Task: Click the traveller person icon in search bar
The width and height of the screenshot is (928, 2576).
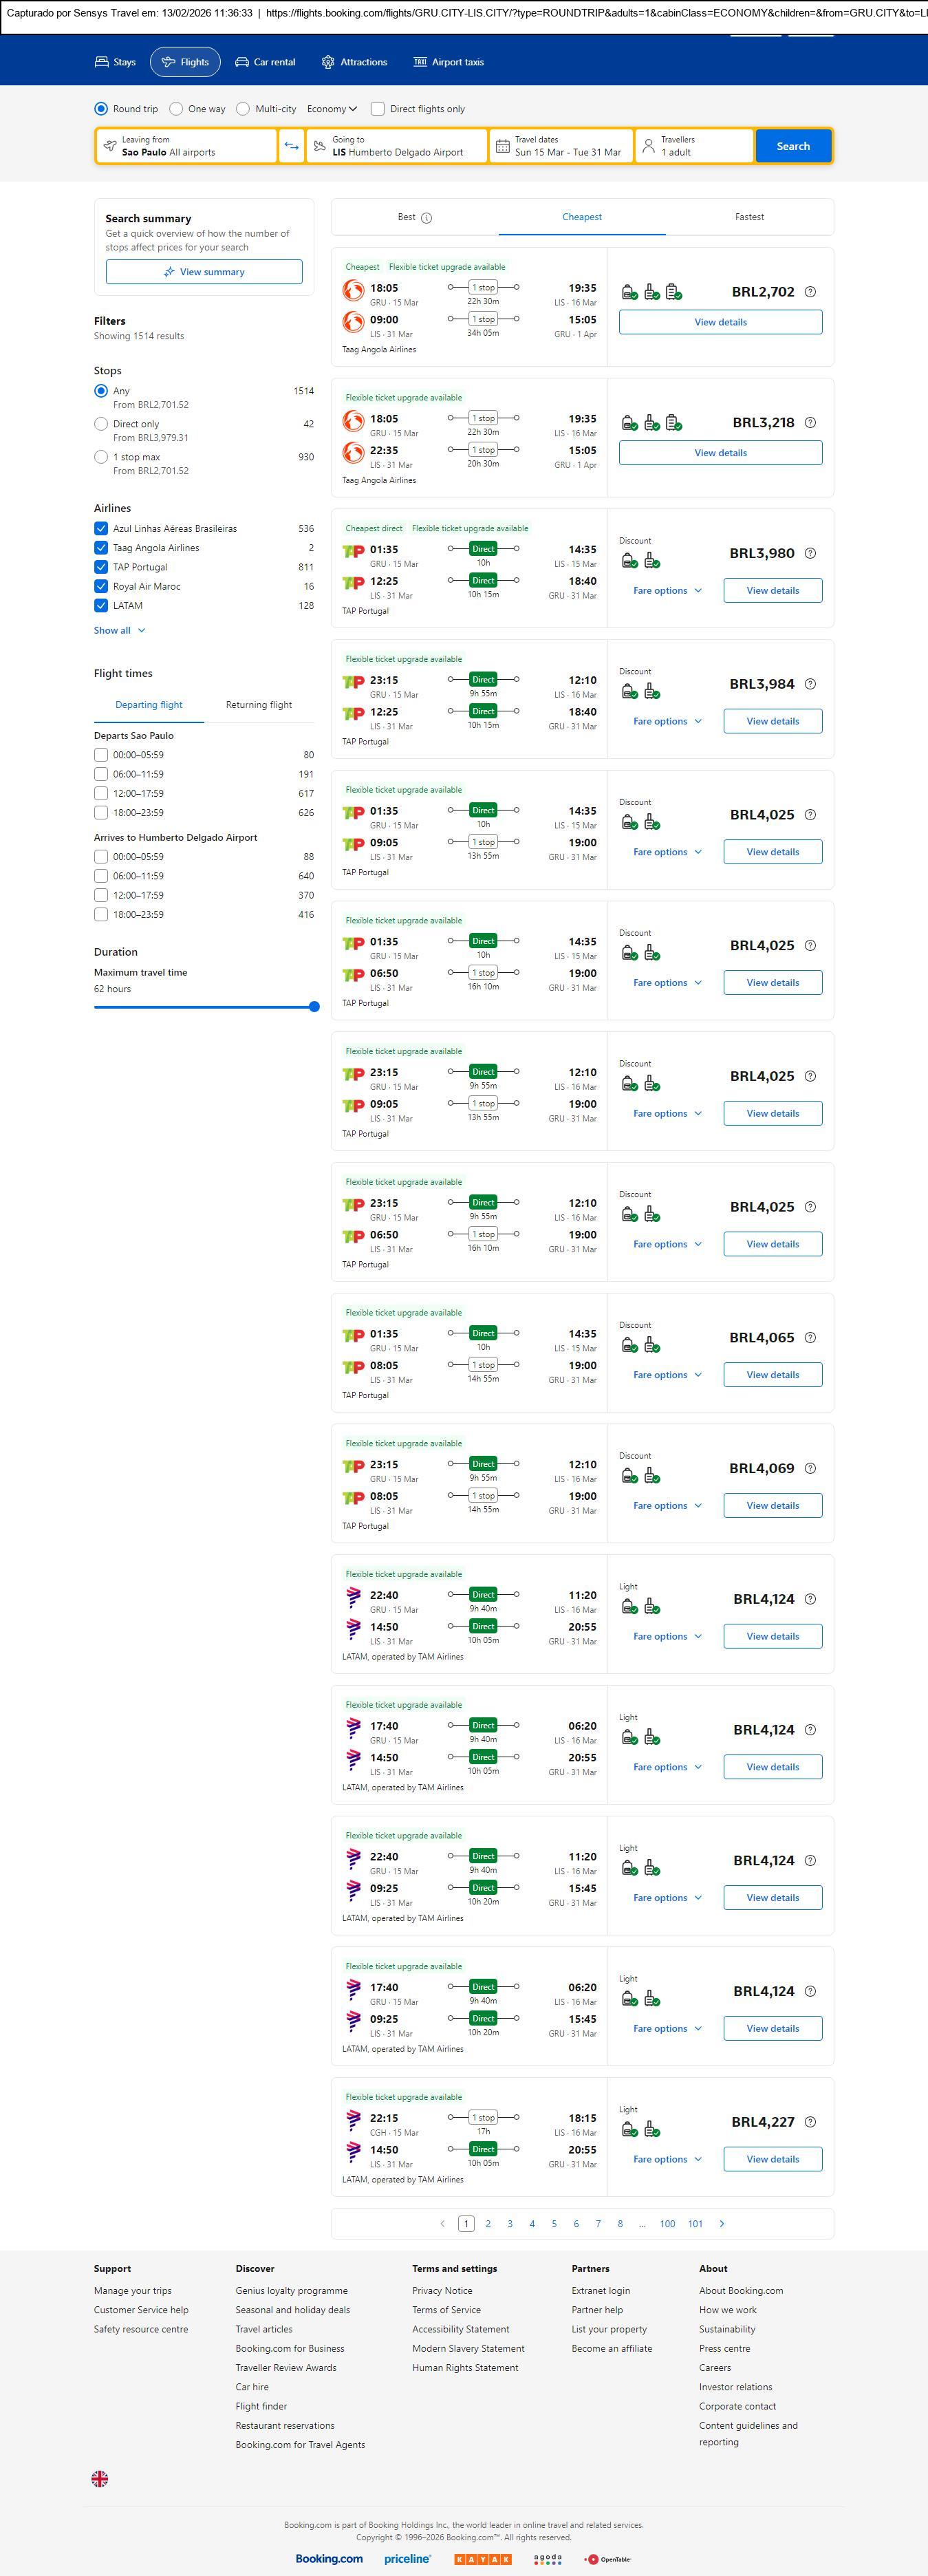Action: click(648, 146)
